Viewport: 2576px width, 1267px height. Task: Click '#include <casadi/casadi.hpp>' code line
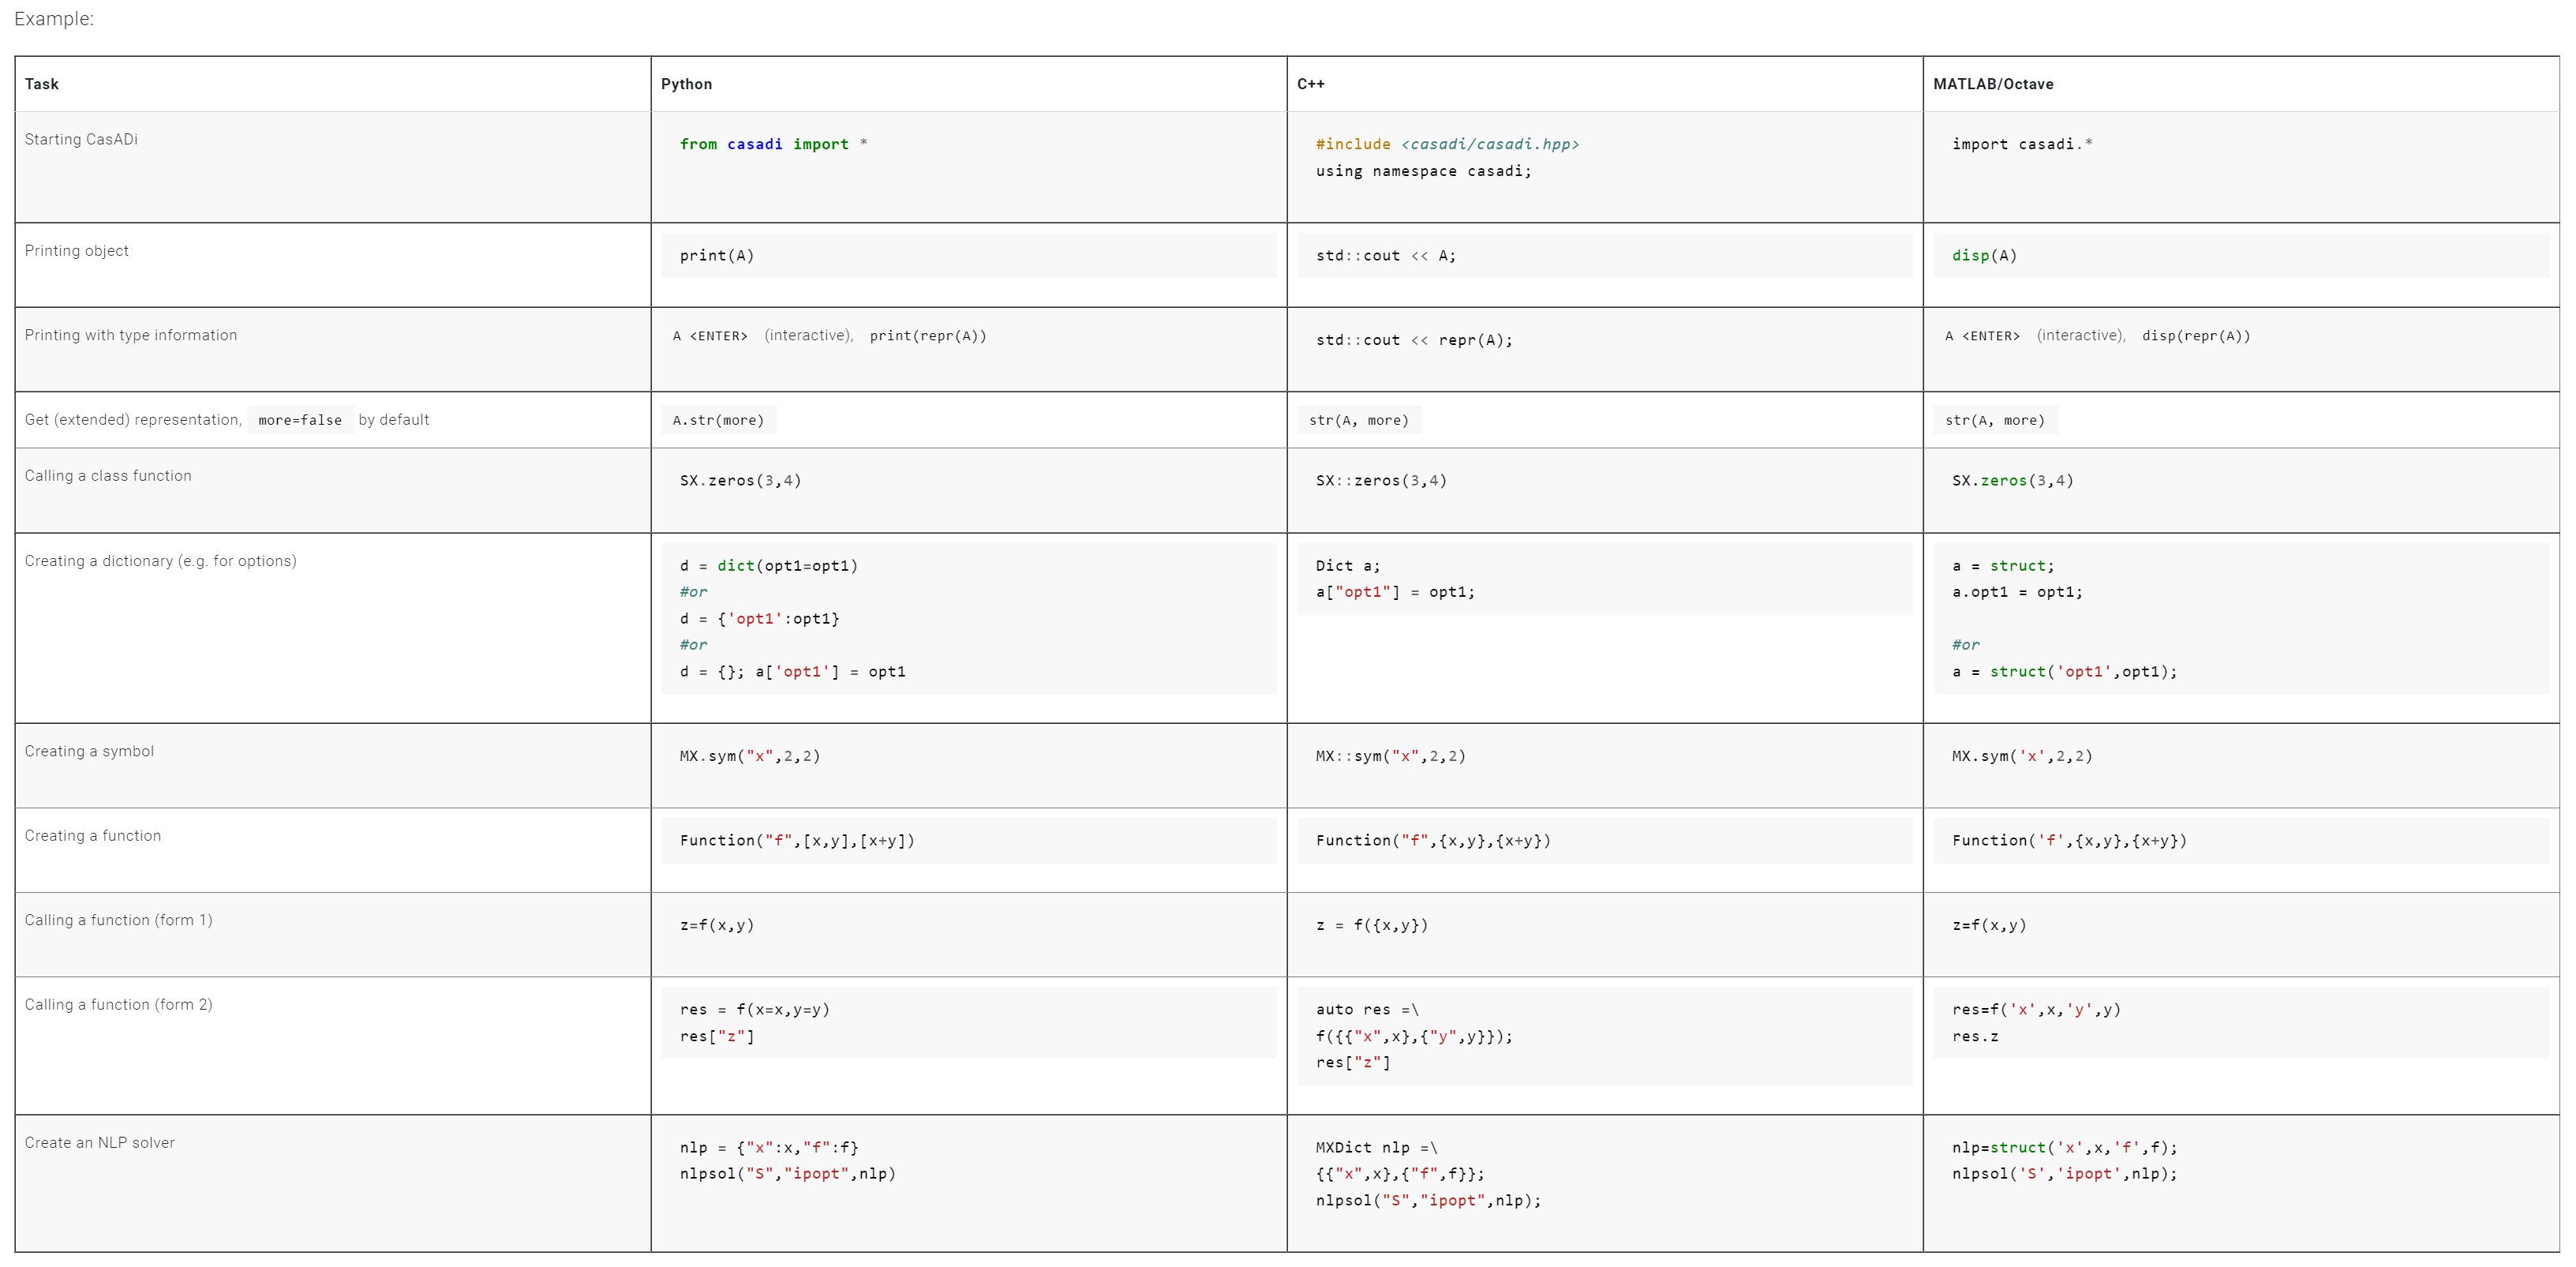(x=1446, y=144)
